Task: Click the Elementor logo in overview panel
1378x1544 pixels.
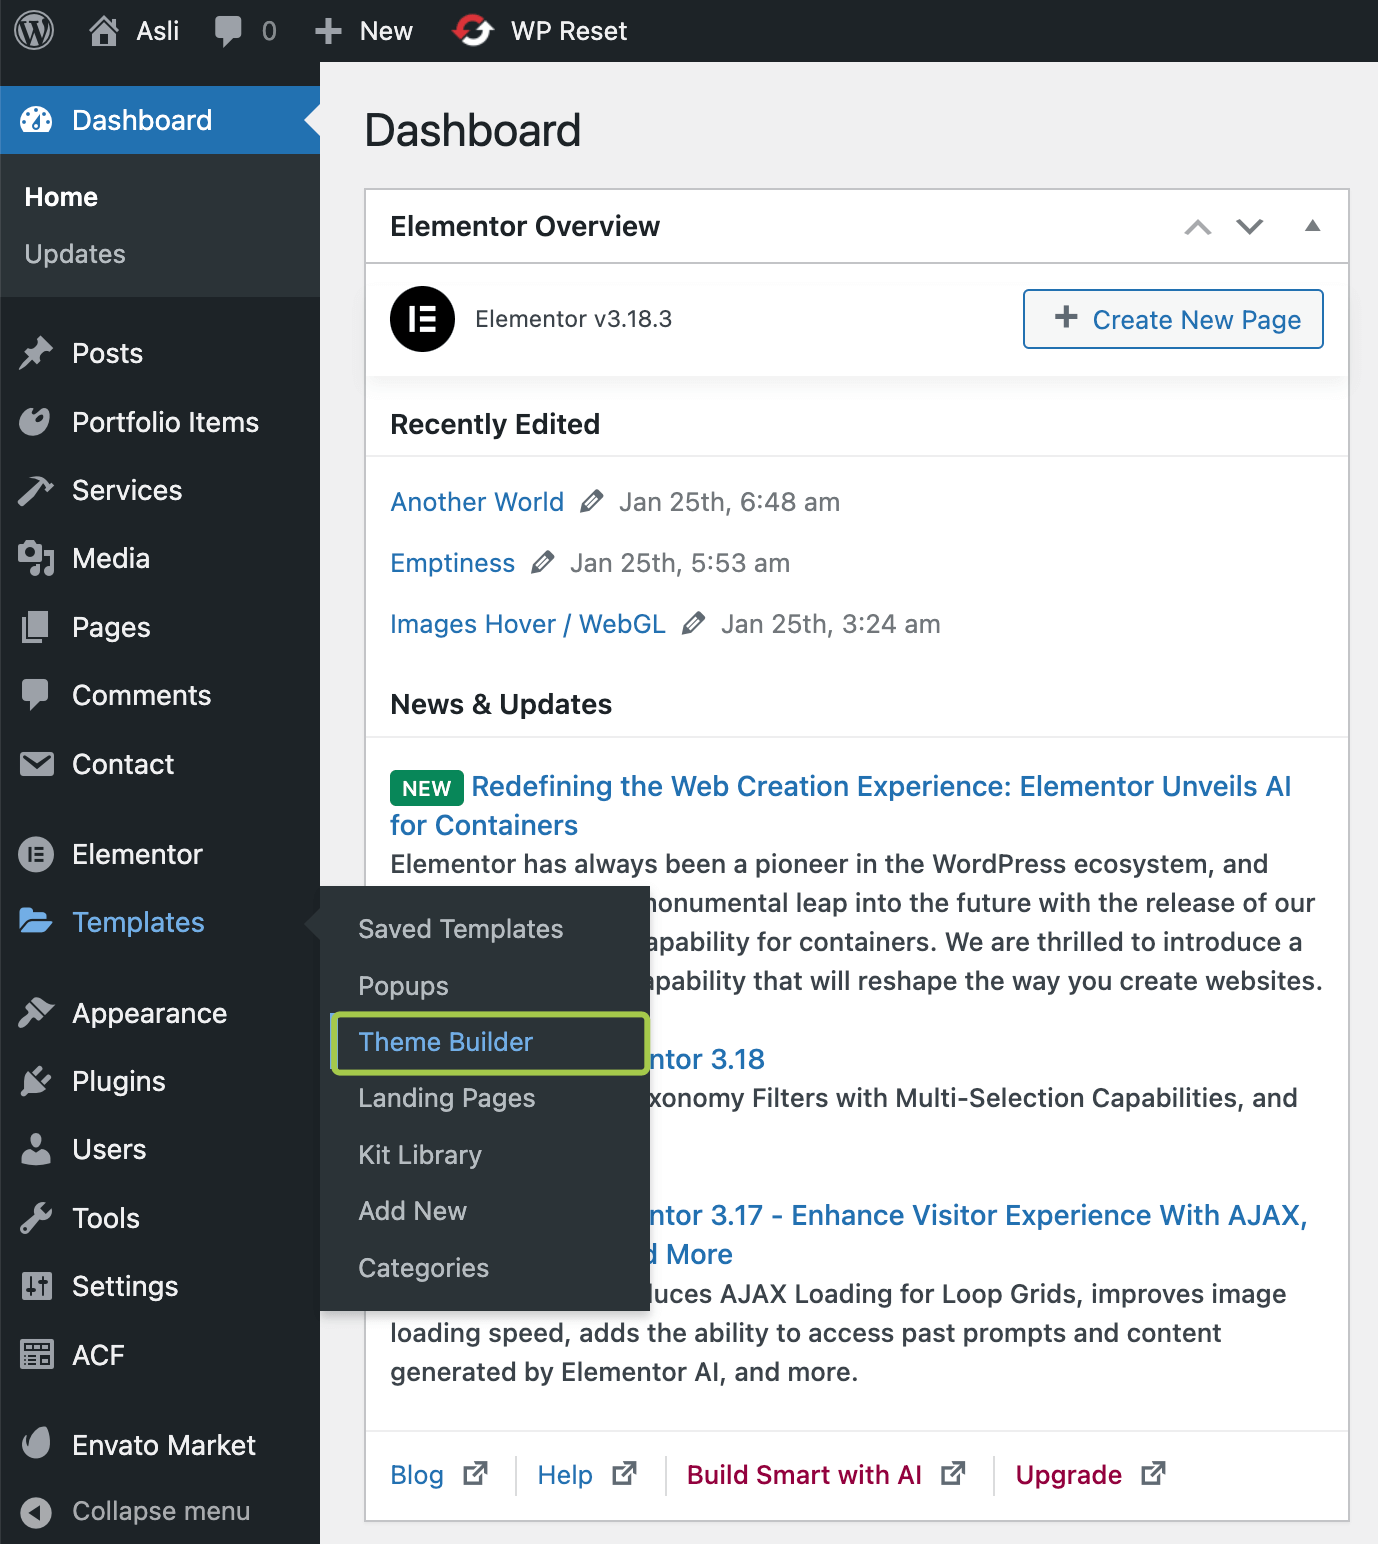Action: pos(422,319)
